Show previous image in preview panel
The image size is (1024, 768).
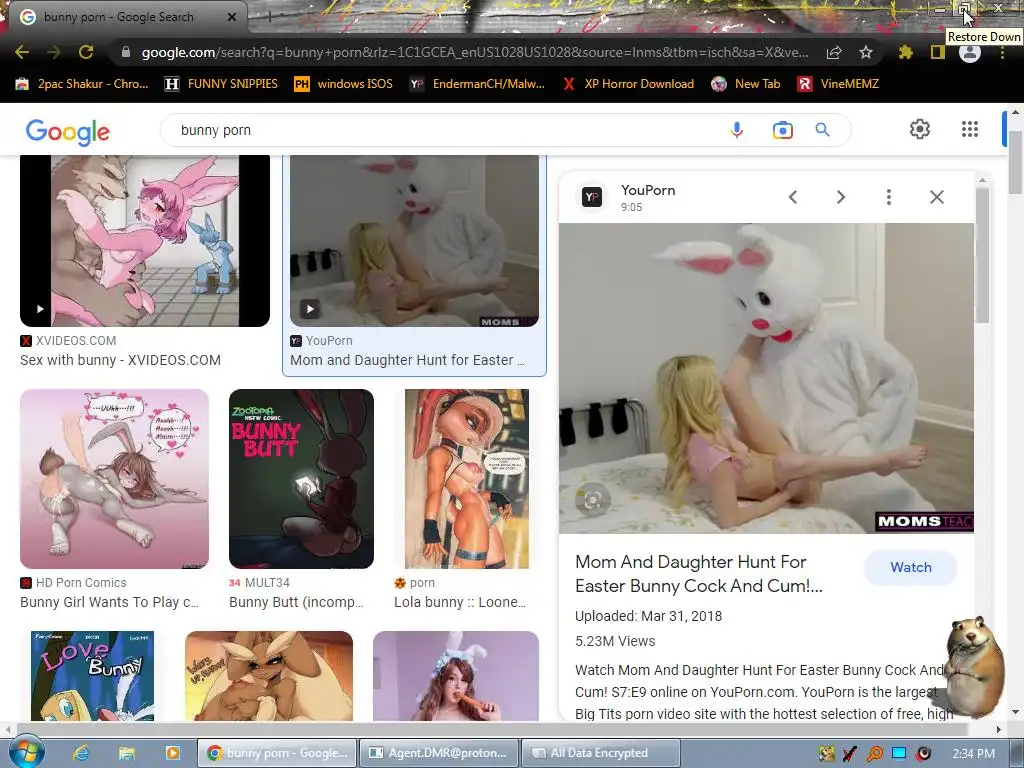pyautogui.click(x=793, y=197)
